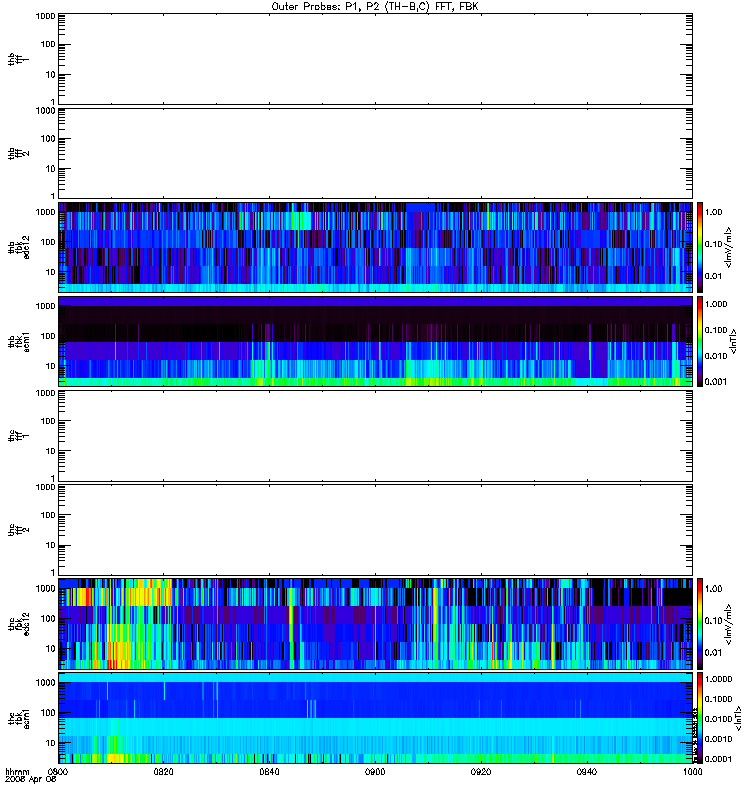
Task: Click the 1000 tick label on thc fff 1
Action: tap(45, 393)
